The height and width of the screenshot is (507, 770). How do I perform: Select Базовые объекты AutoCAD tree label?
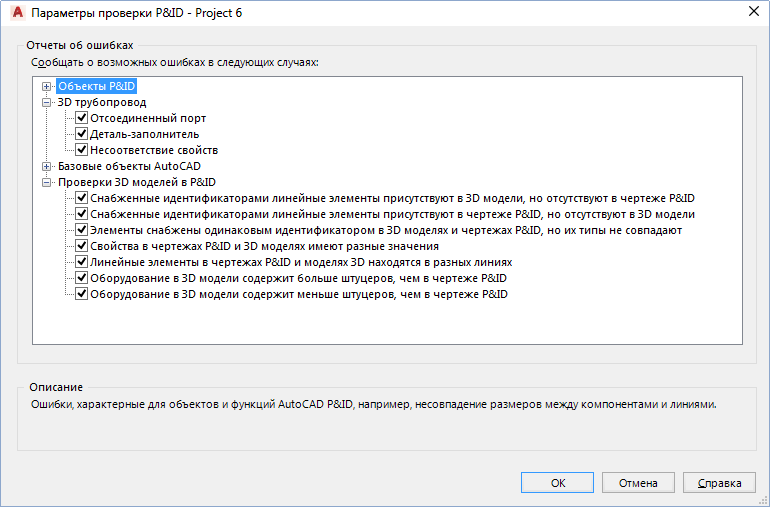point(129,166)
